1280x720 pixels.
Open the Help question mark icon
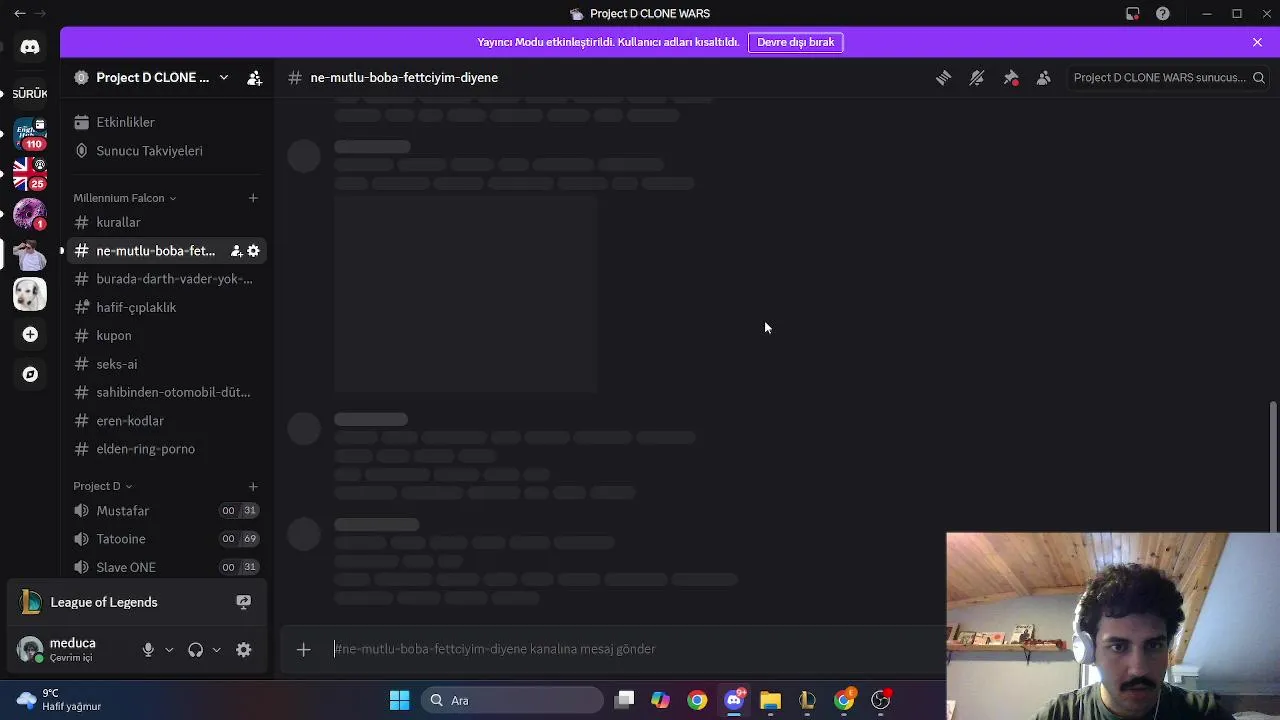(1162, 14)
